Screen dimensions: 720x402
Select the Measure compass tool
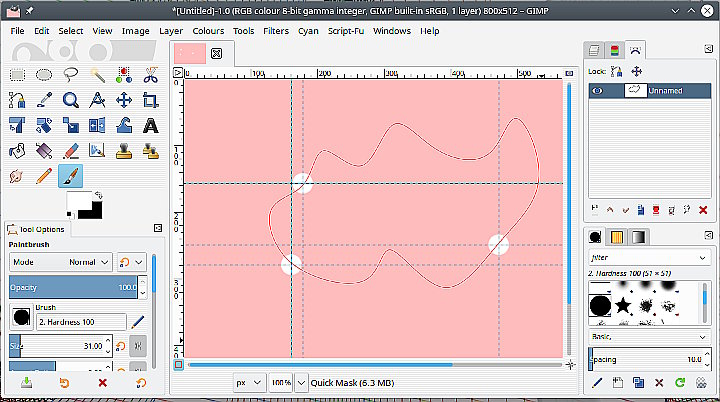click(97, 100)
